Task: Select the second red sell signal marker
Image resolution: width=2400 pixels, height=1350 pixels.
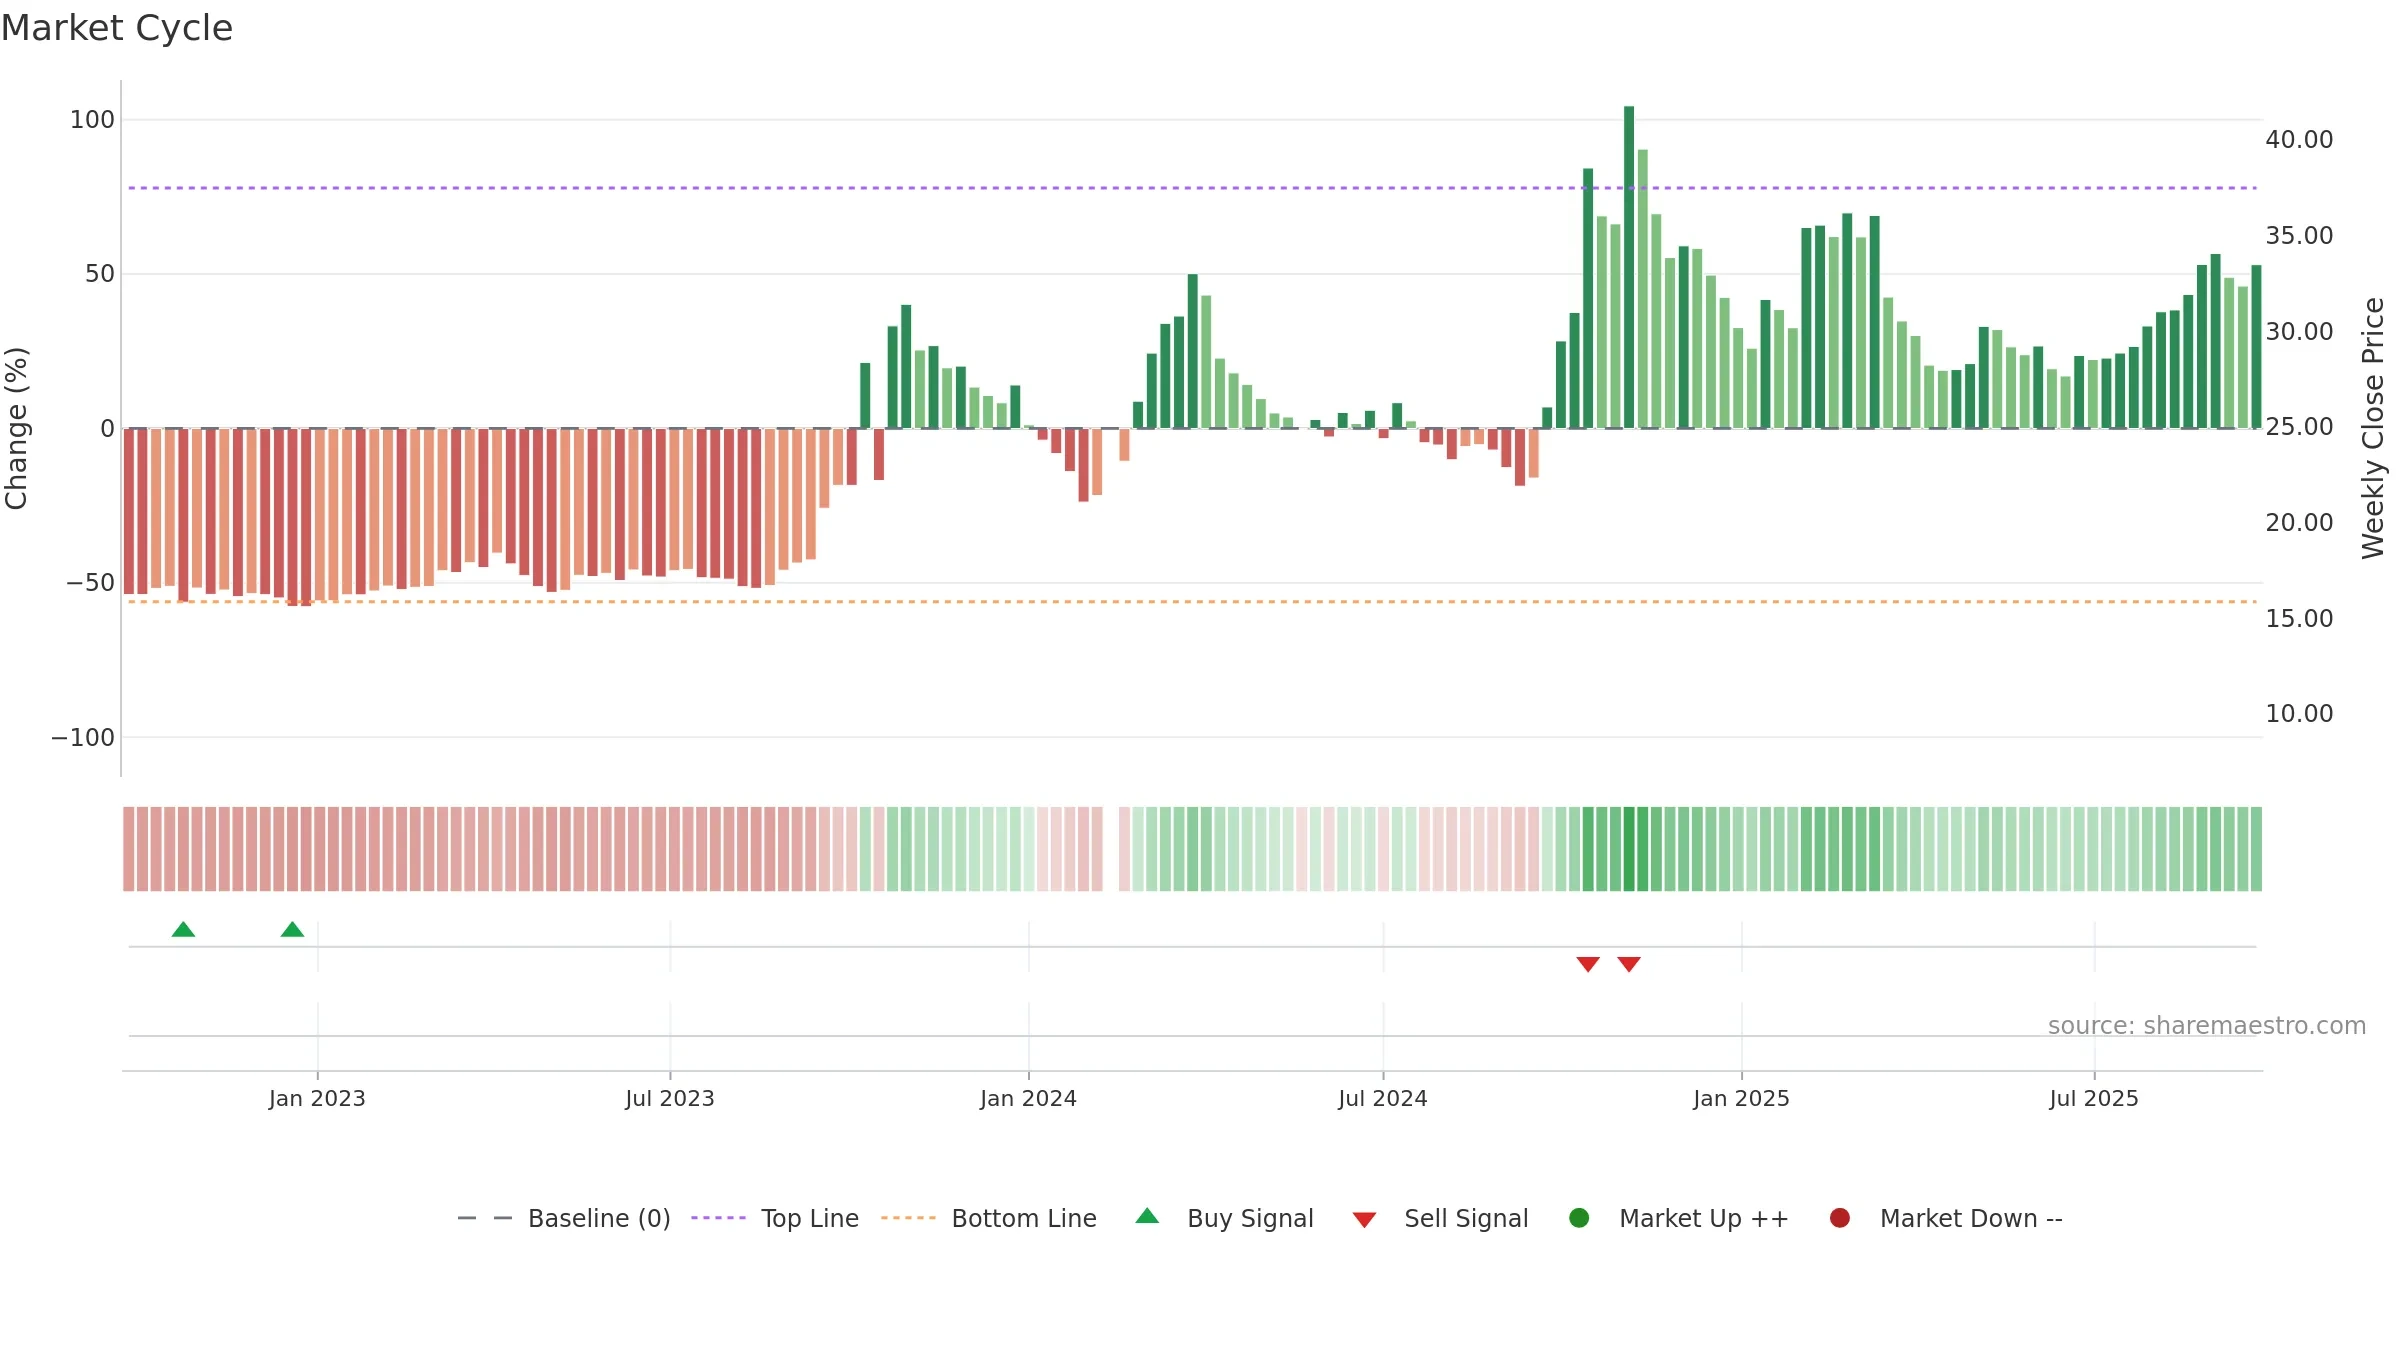Action: point(1629,964)
